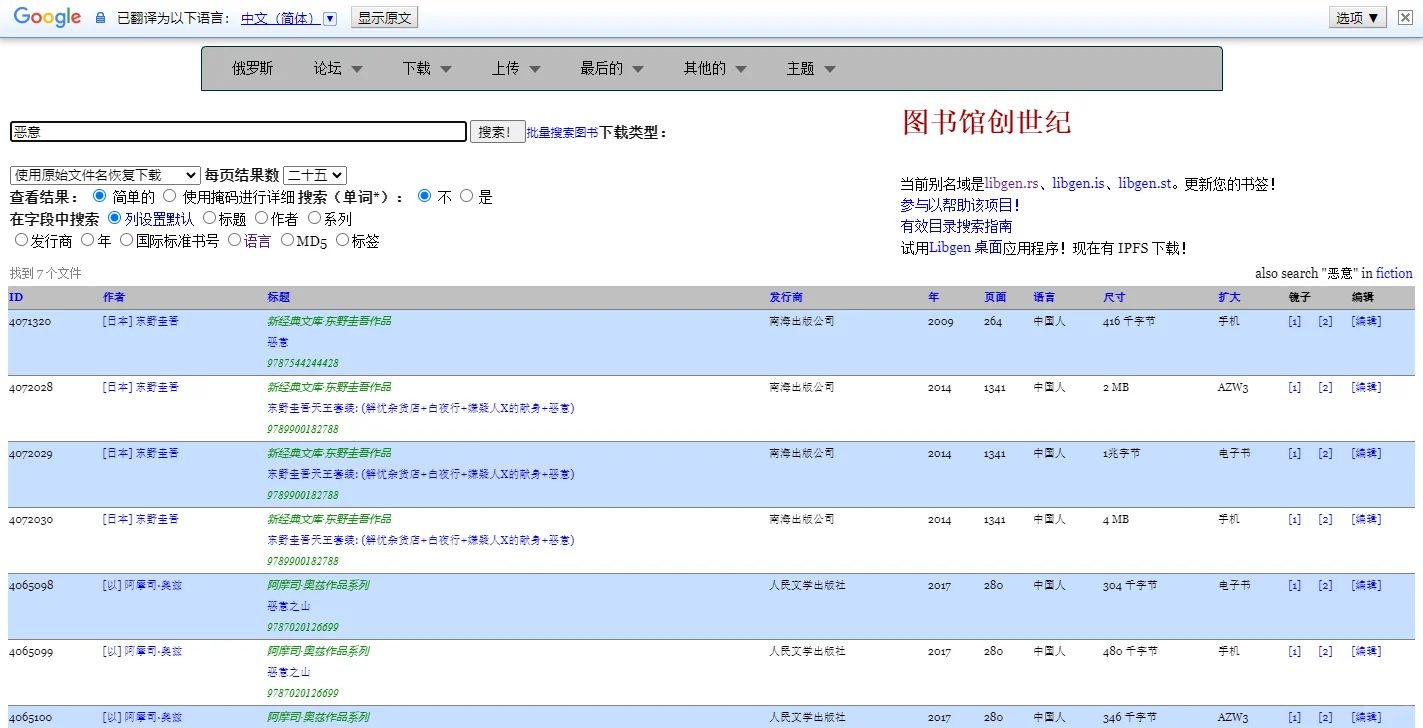This screenshot has width=1423, height=728.
Task: Select the 国际标准书号 search field radio
Action: (x=126, y=239)
